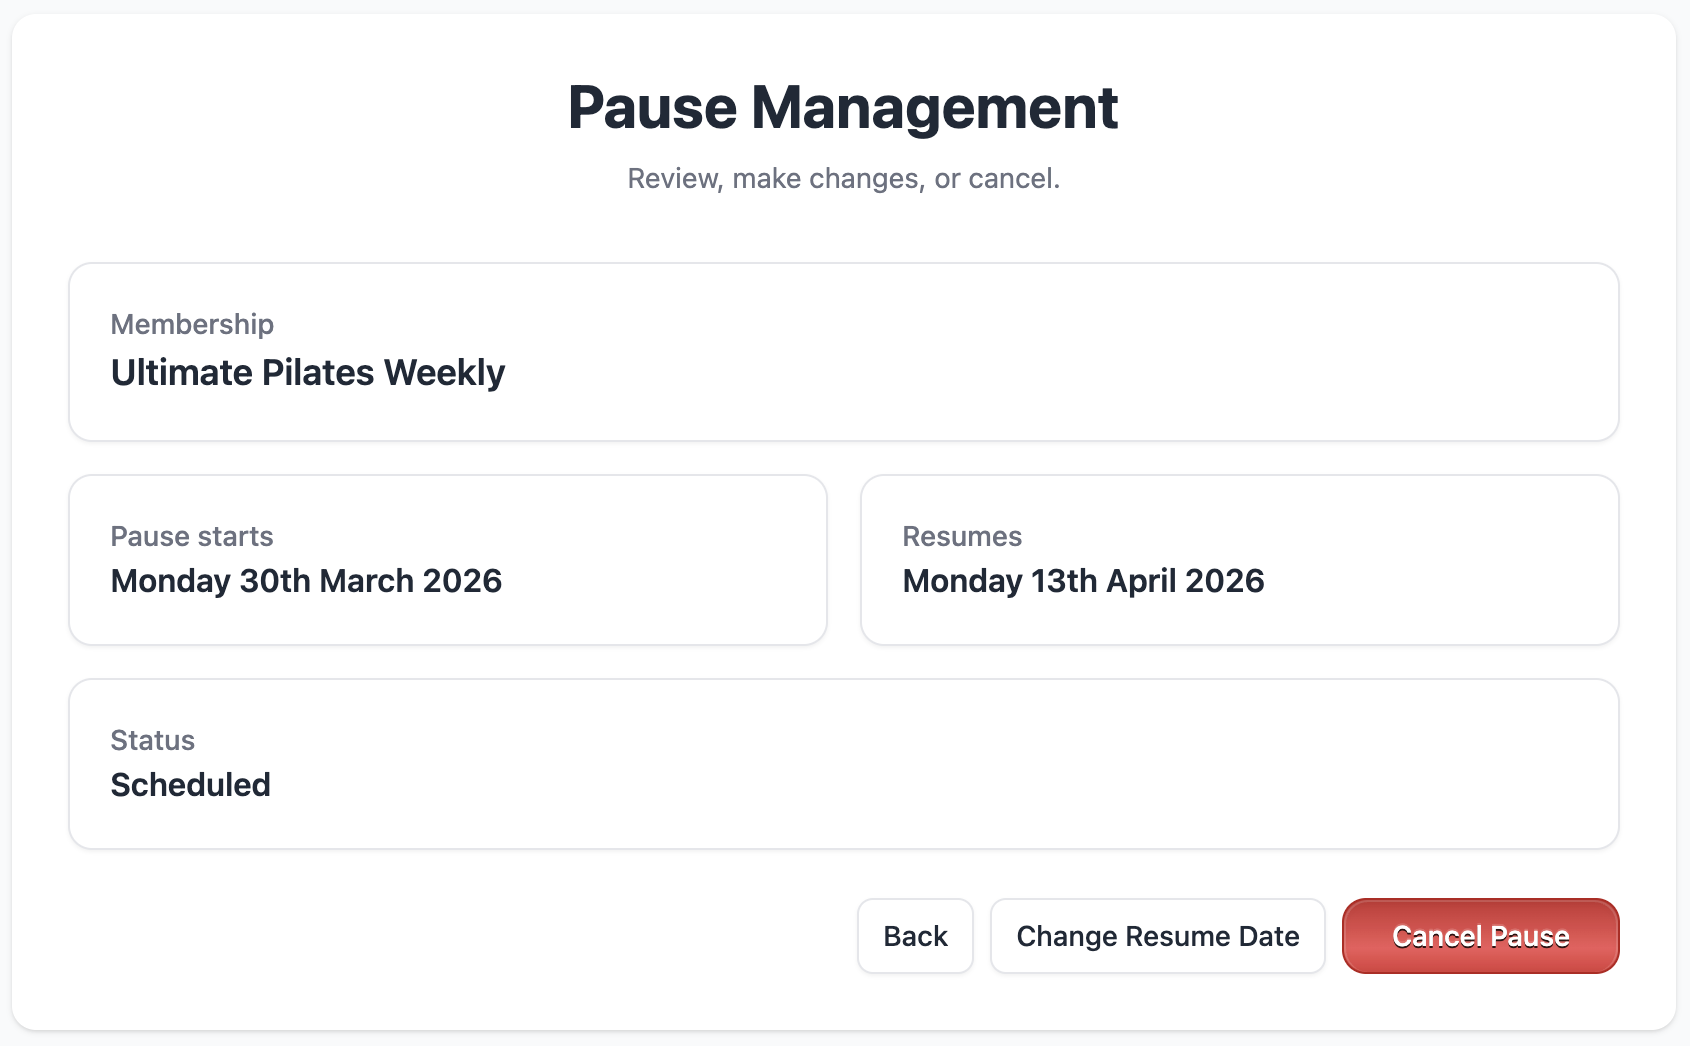Image resolution: width=1690 pixels, height=1046 pixels.
Task: Select the Pause Management heading
Action: 843,107
